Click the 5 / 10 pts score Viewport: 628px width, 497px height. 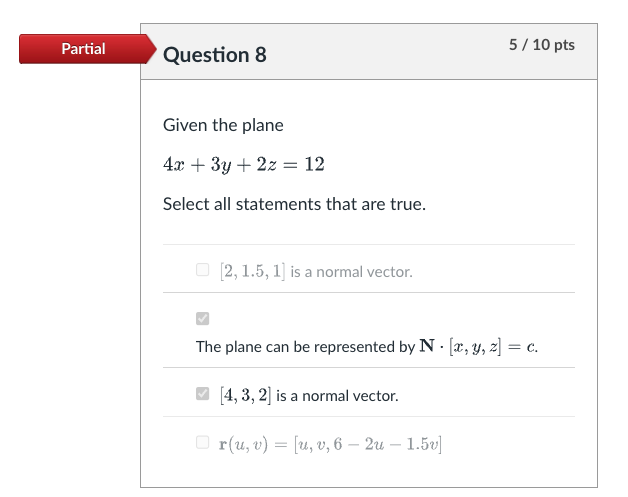click(541, 45)
